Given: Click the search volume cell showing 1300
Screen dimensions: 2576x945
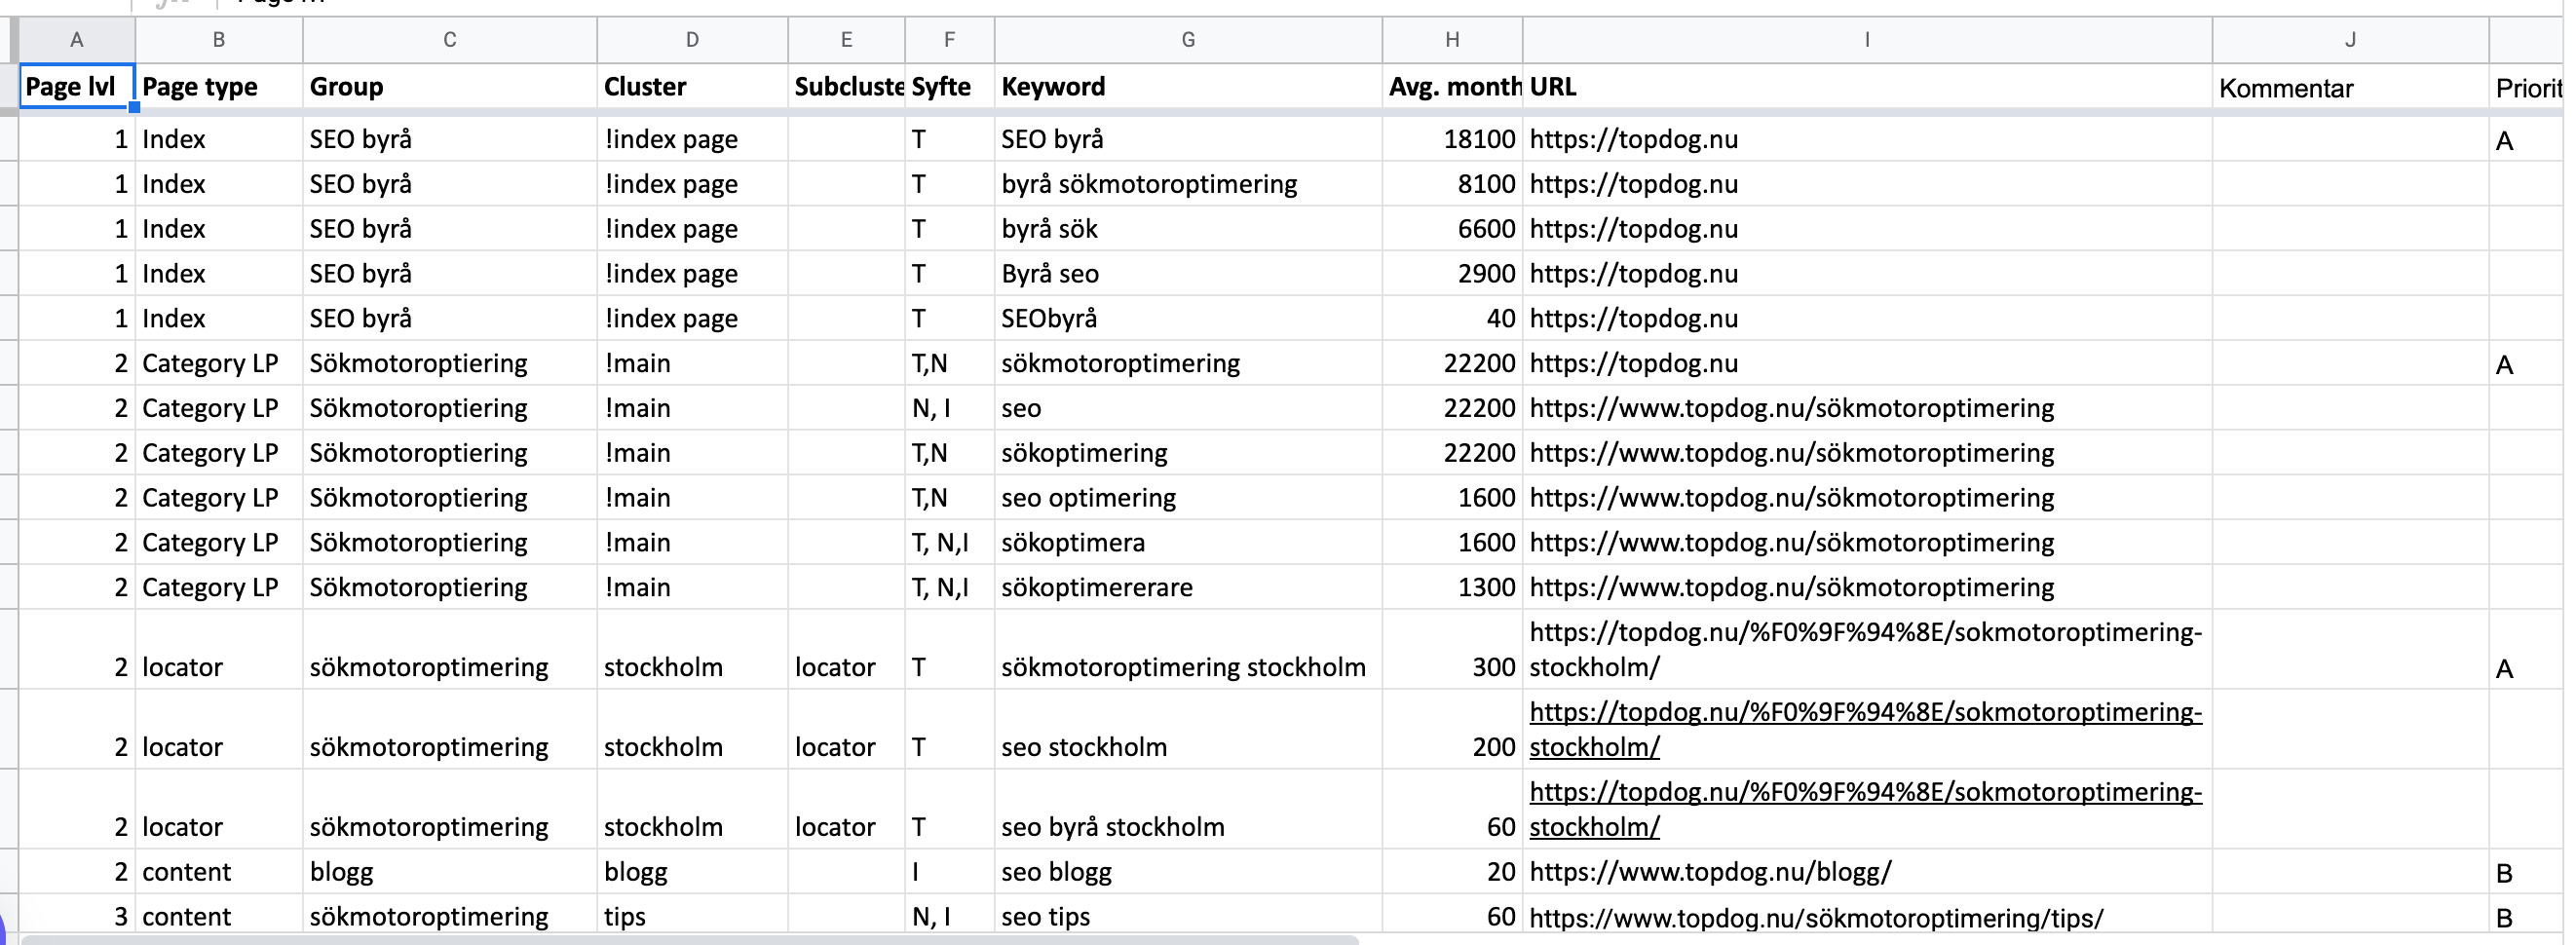Looking at the screenshot, I should 1452,587.
